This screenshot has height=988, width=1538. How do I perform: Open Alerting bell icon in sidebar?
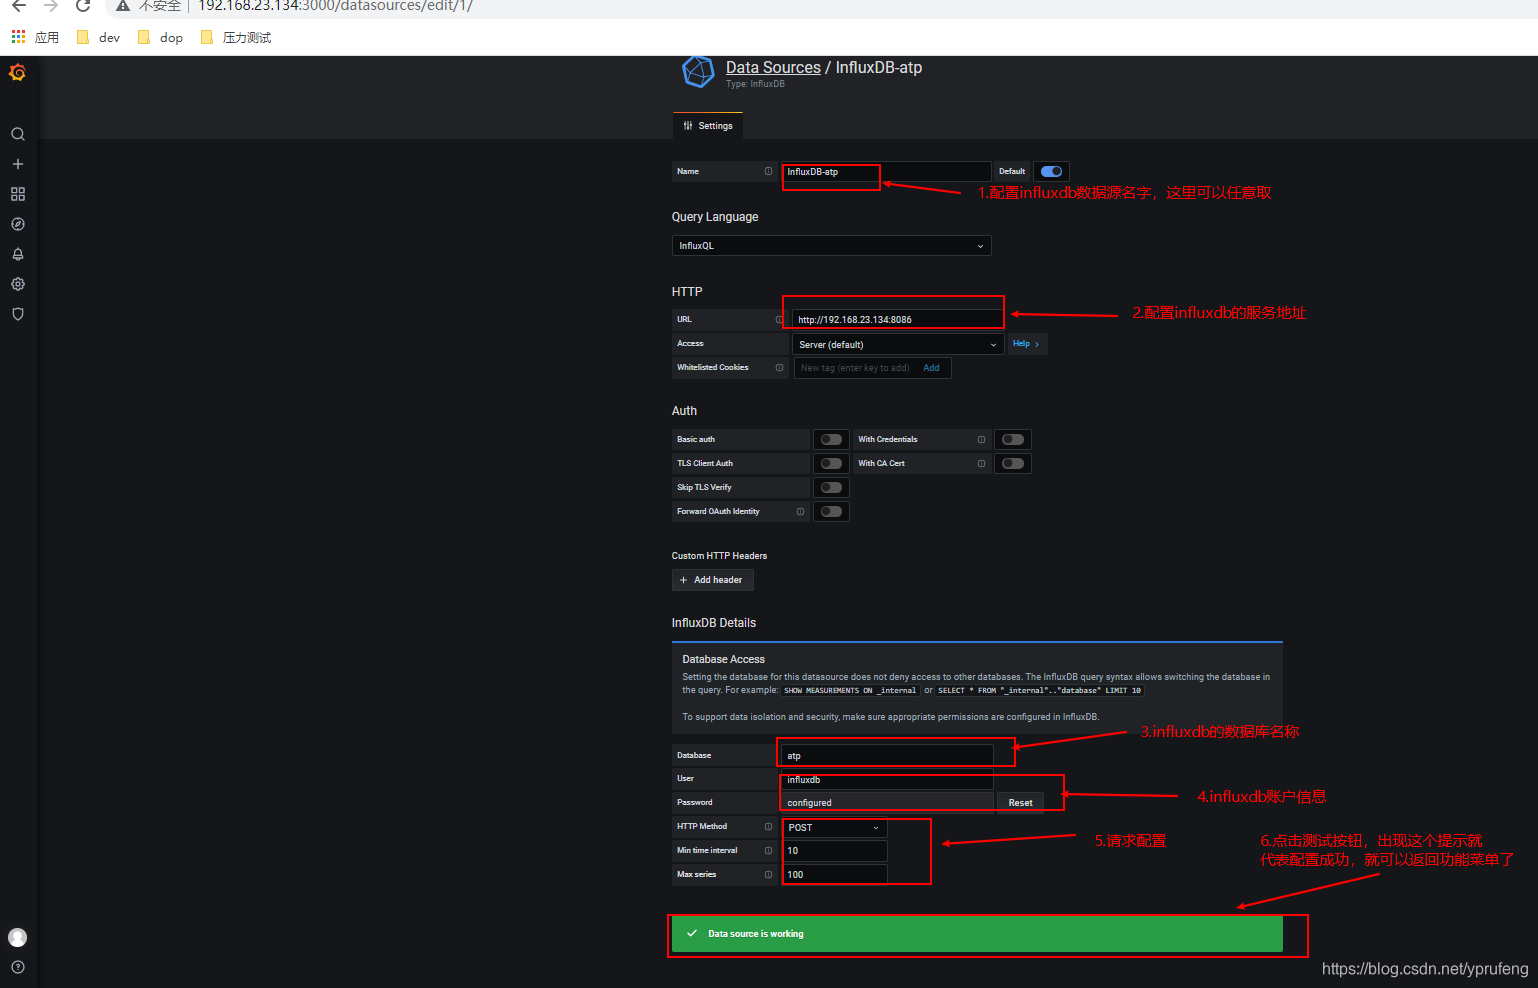[x=18, y=254]
